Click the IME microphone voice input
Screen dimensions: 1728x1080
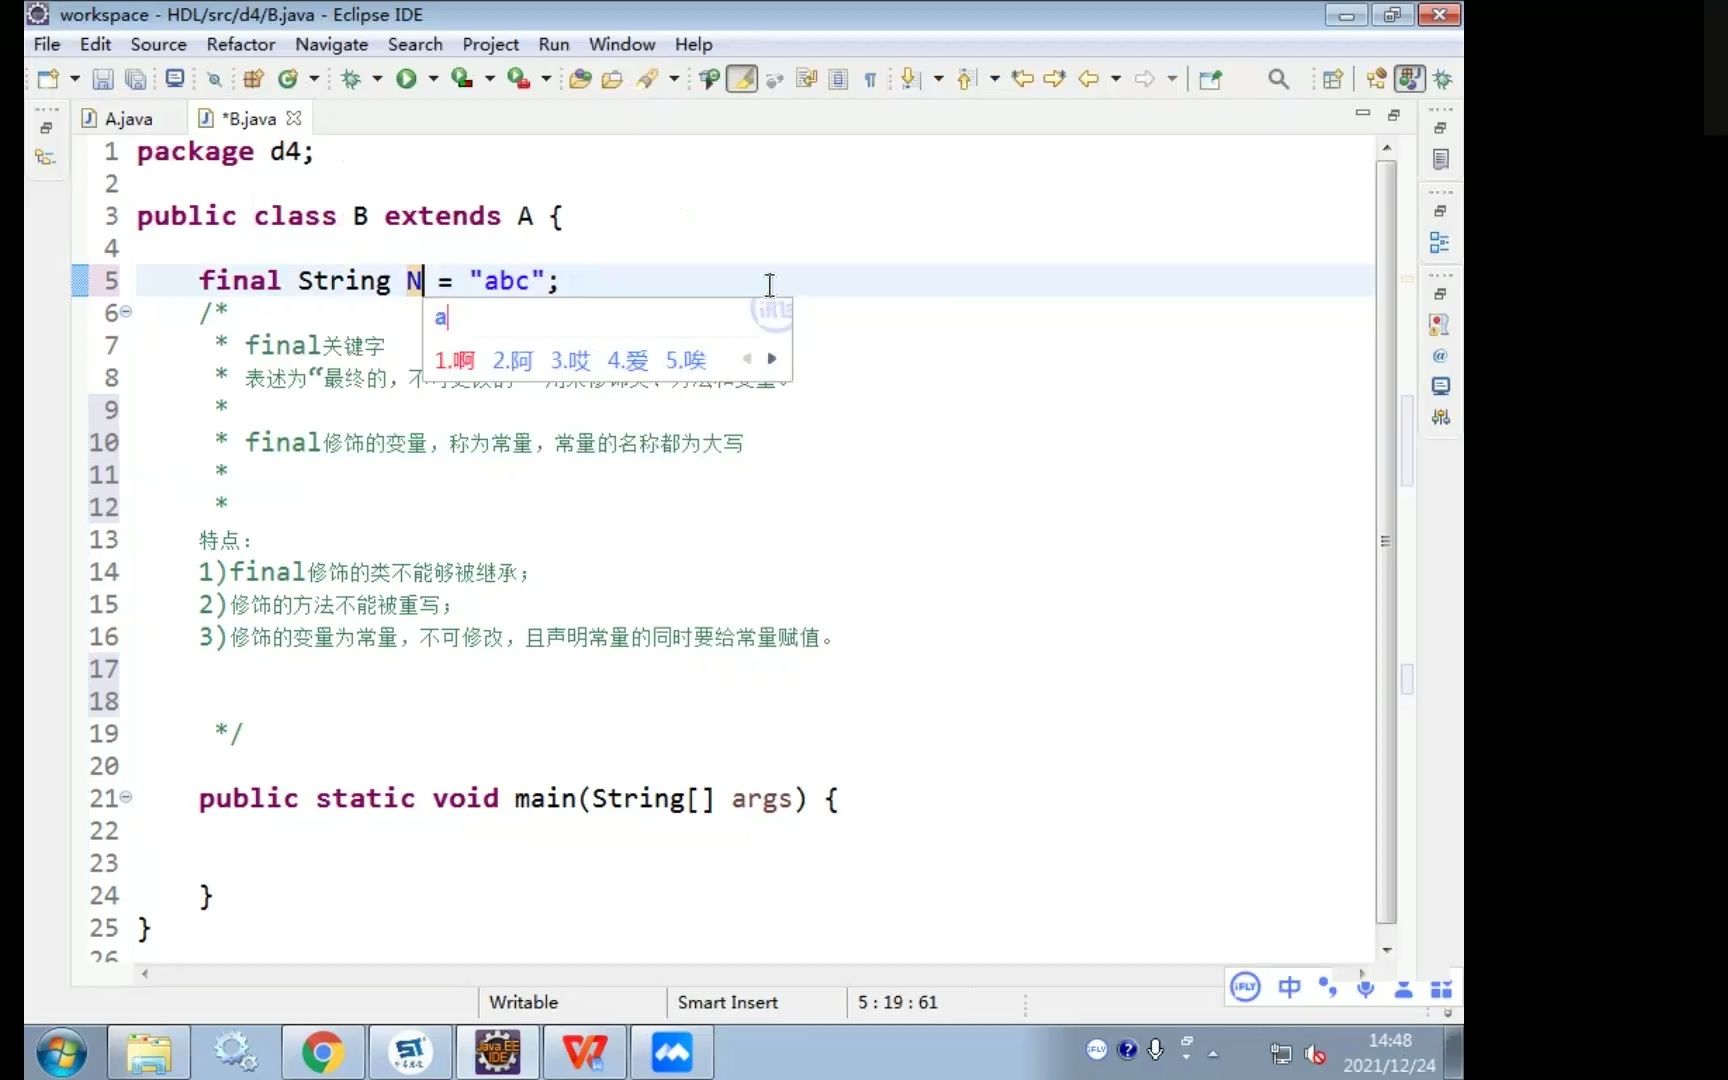point(1365,988)
